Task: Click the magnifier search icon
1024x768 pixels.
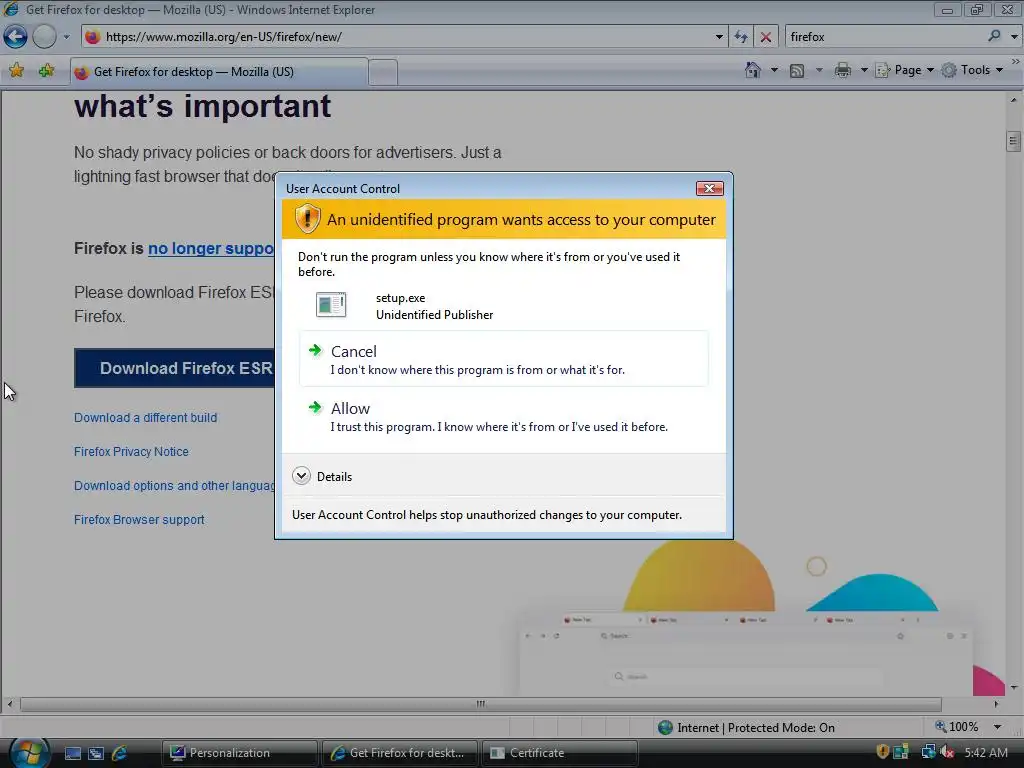Action: coord(994,36)
